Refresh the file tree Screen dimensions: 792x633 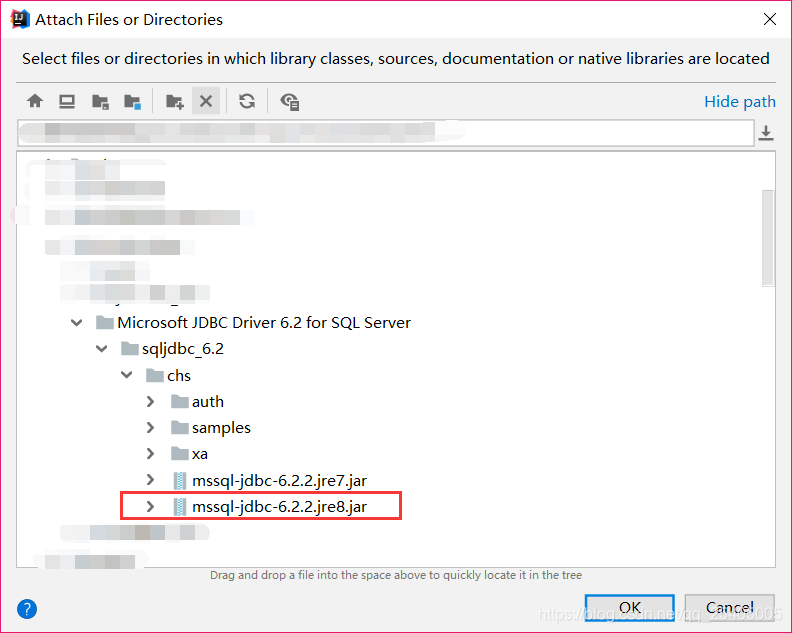pos(247,101)
